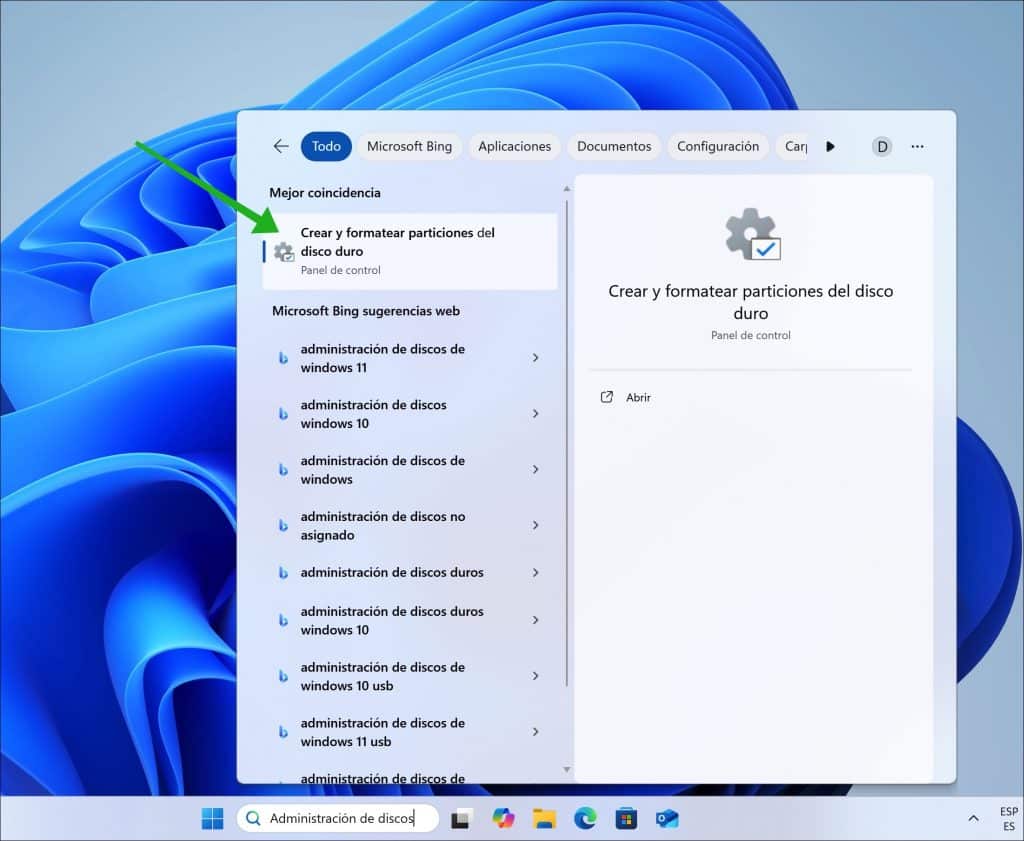Click Bing icon beside discos de windows 11

pos(283,358)
